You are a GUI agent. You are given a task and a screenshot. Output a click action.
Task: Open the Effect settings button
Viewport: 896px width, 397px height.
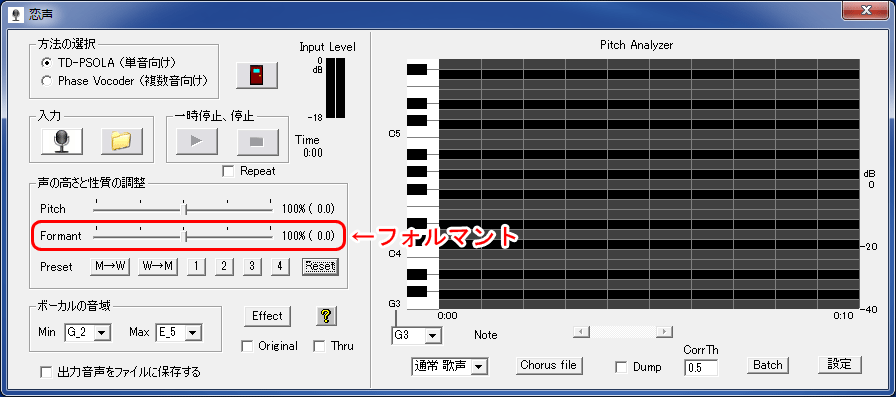pyautogui.click(x=267, y=316)
